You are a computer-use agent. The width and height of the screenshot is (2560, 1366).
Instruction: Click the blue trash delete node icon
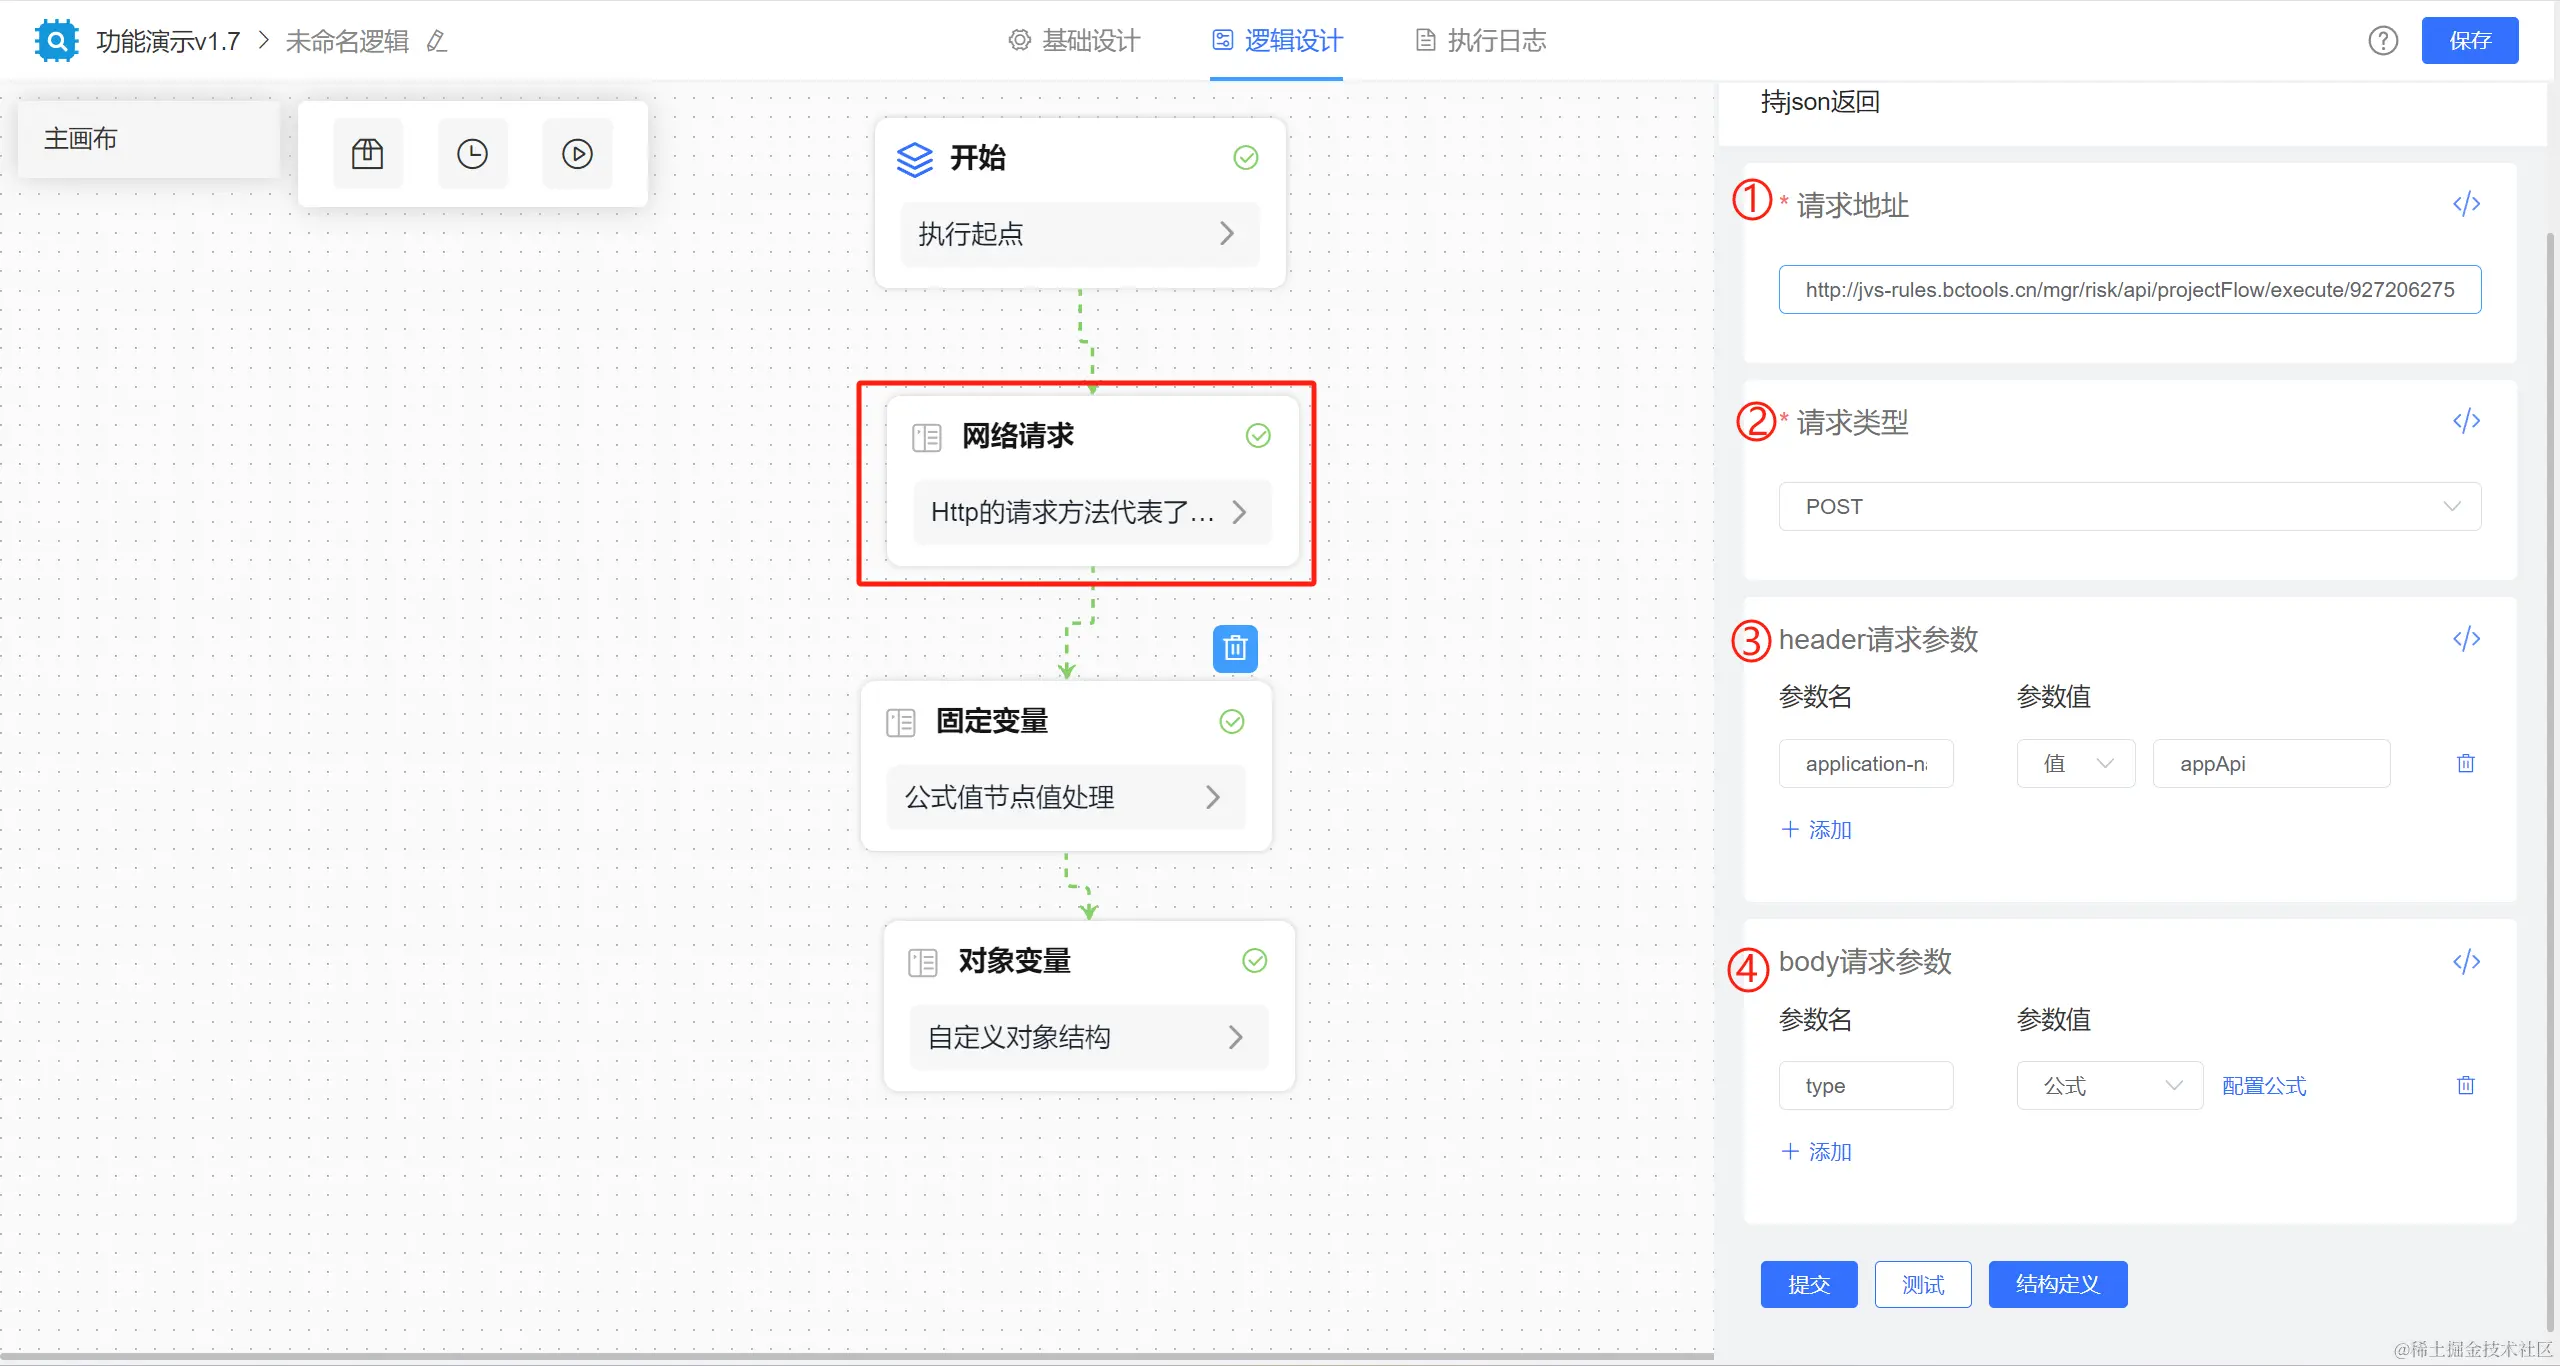point(1235,649)
